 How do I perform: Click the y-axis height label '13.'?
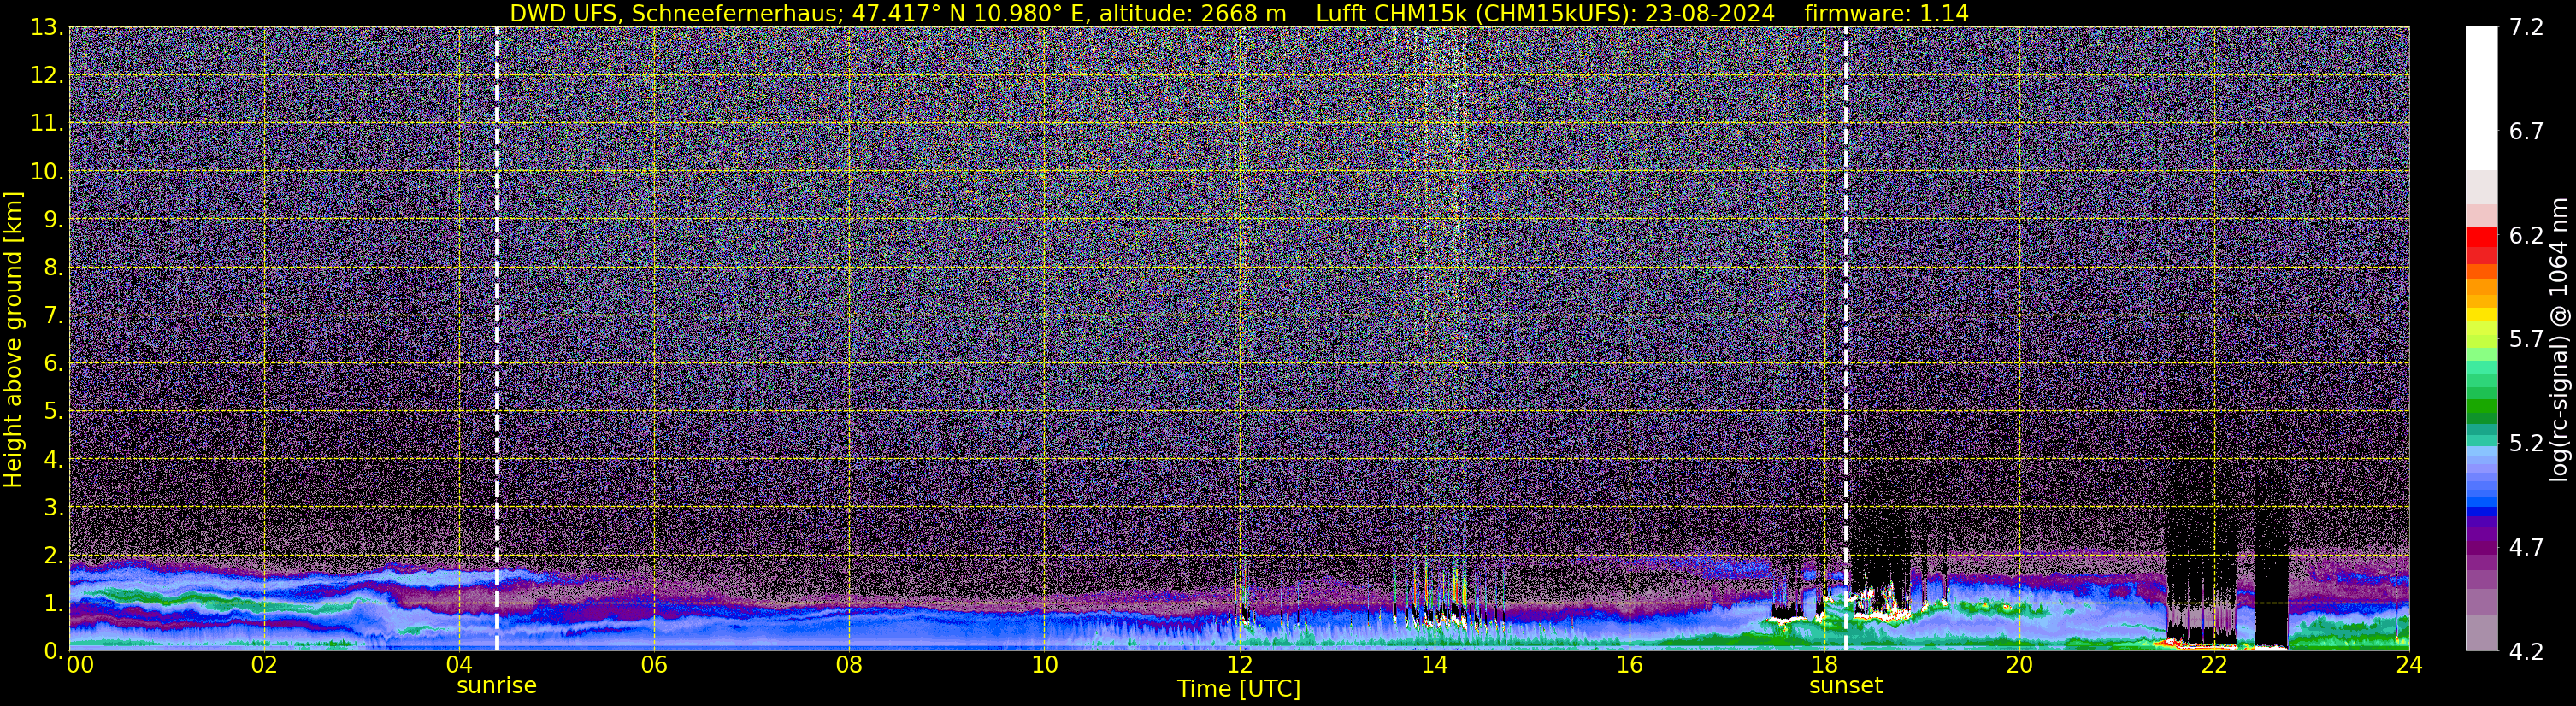[x=47, y=27]
